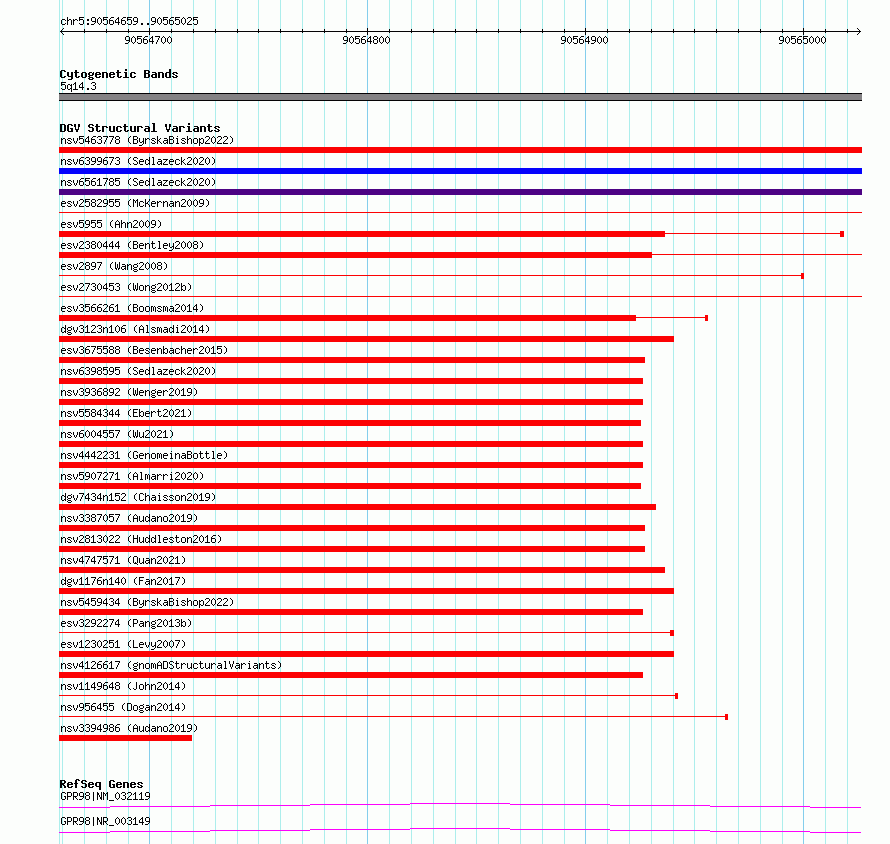Select the gray 5q14.3 cytogenetic band bar
890x844 pixels.
coord(460,97)
